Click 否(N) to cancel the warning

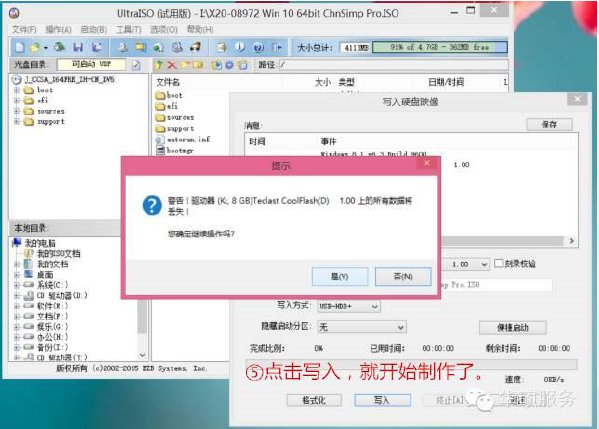click(x=403, y=276)
